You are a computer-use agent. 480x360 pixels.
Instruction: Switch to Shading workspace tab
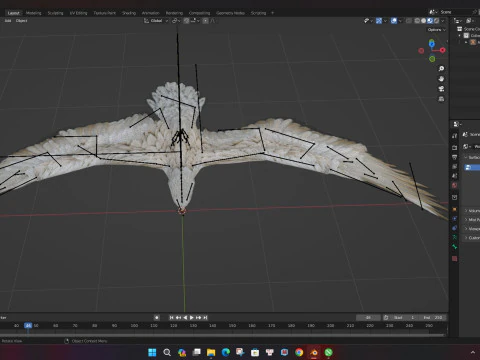pos(129,13)
